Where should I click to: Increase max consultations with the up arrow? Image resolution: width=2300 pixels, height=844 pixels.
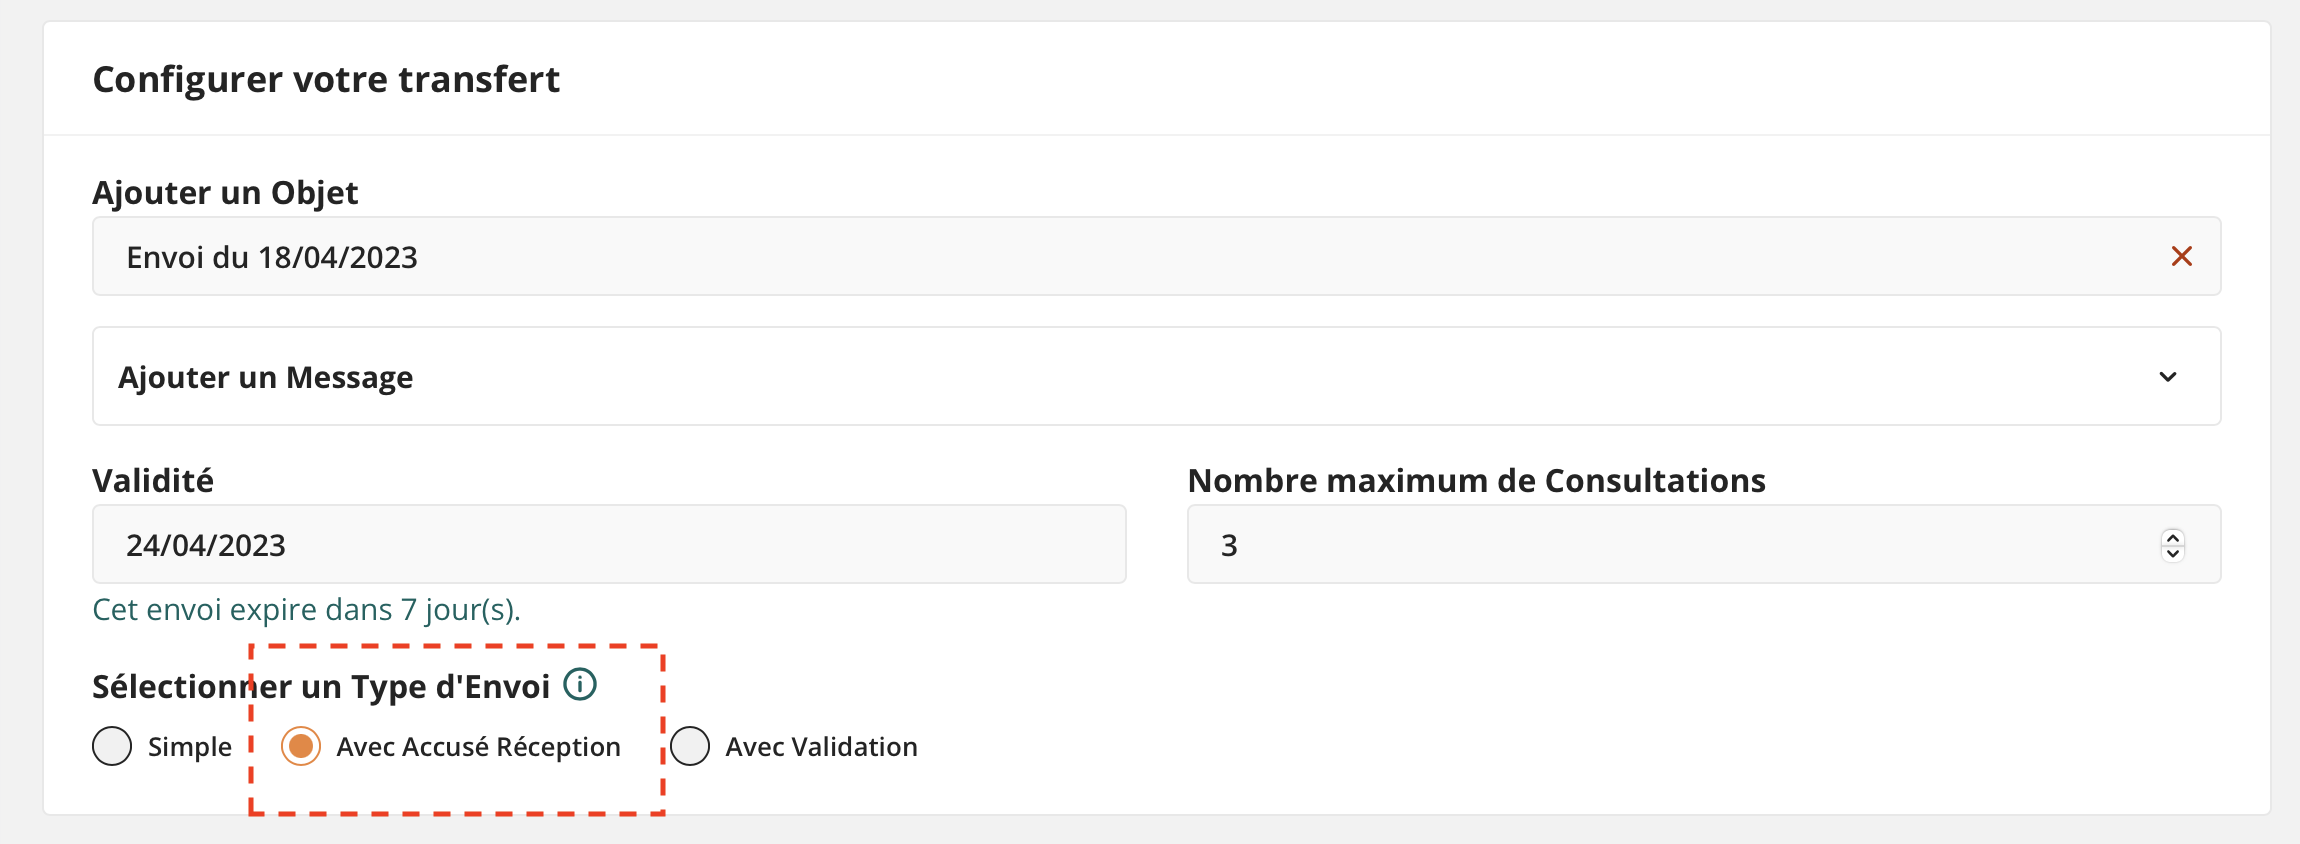2172,537
